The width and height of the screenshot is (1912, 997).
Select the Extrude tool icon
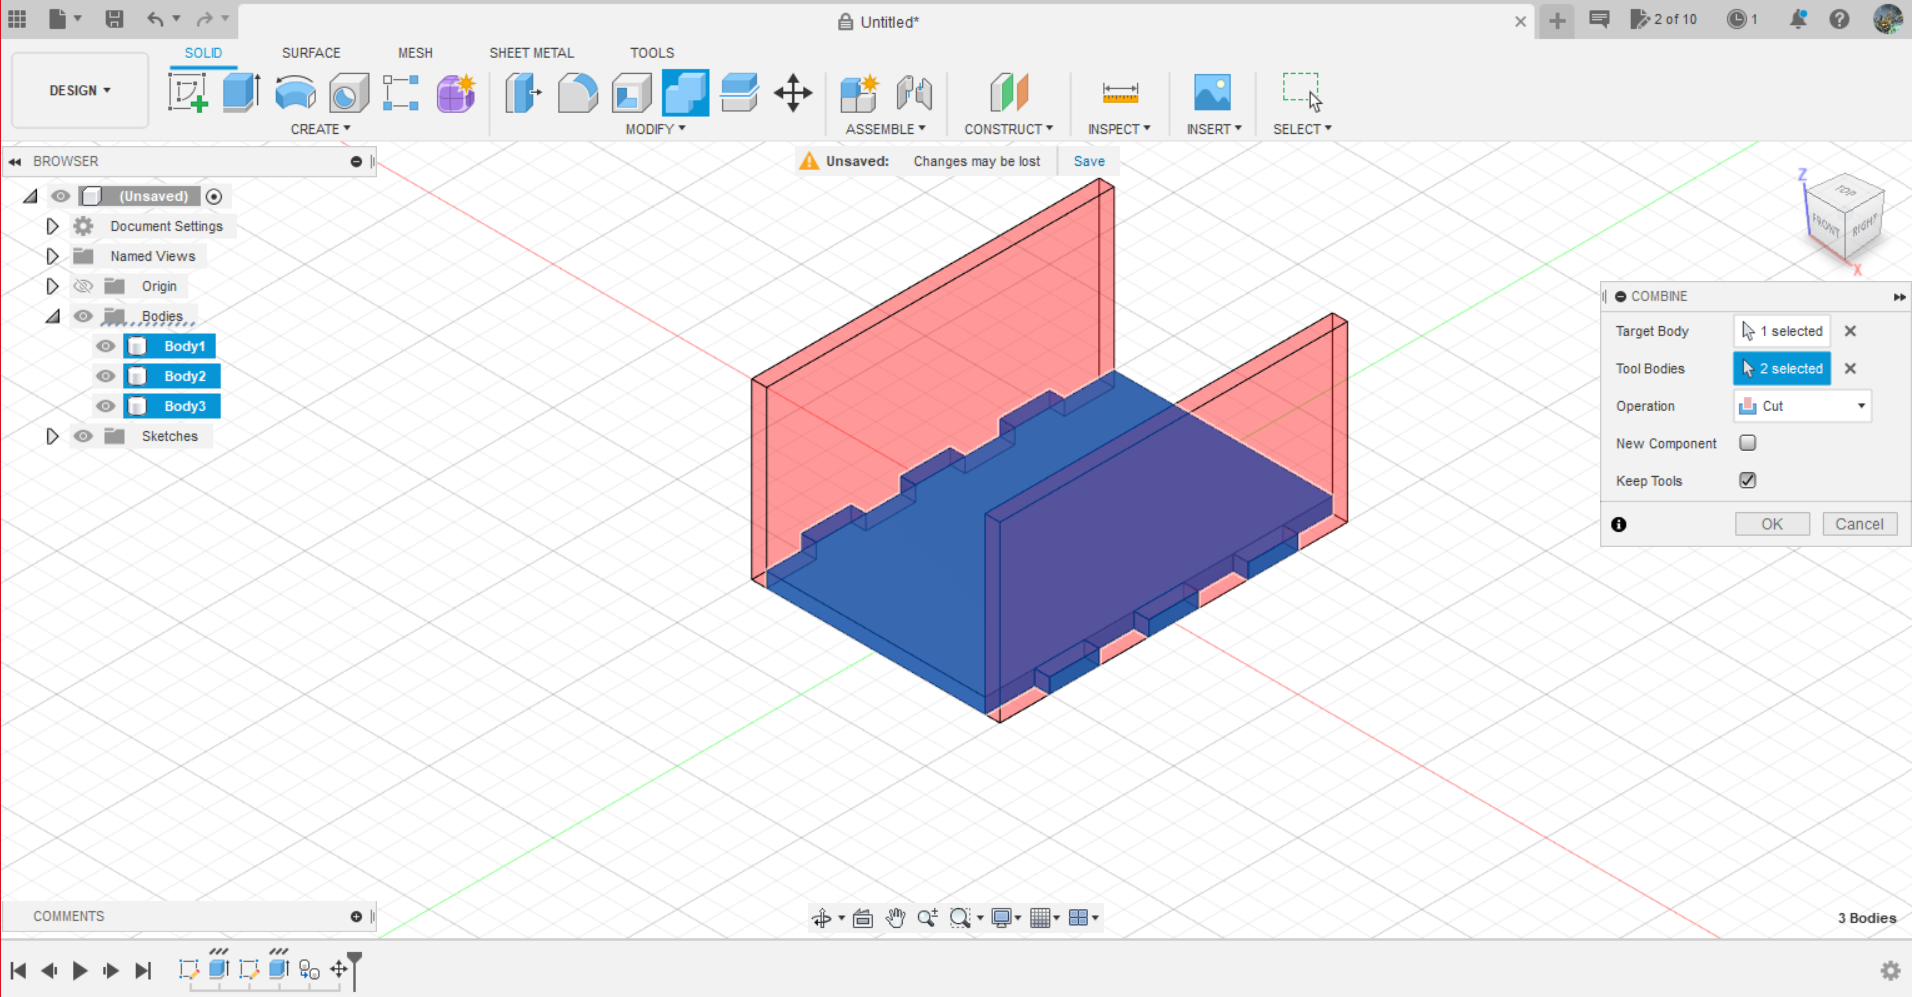click(241, 93)
